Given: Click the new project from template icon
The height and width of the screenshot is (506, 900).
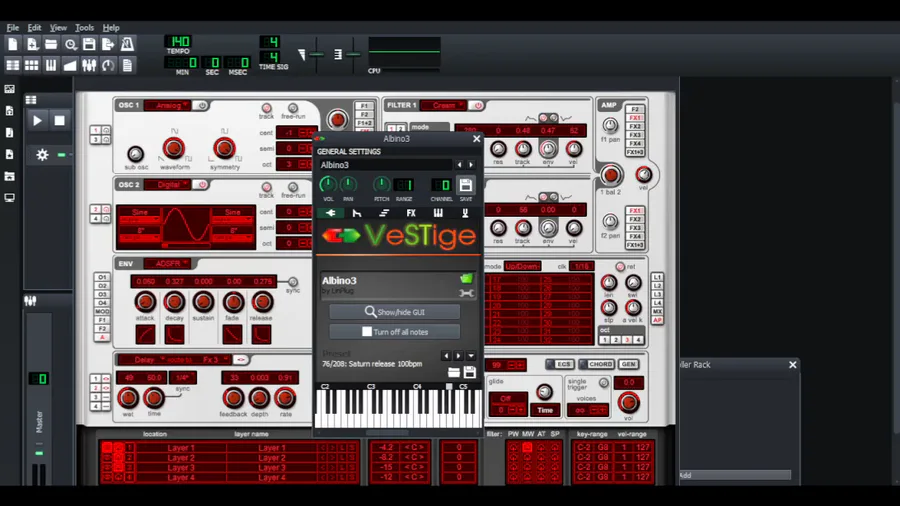Looking at the screenshot, I should (x=32, y=44).
